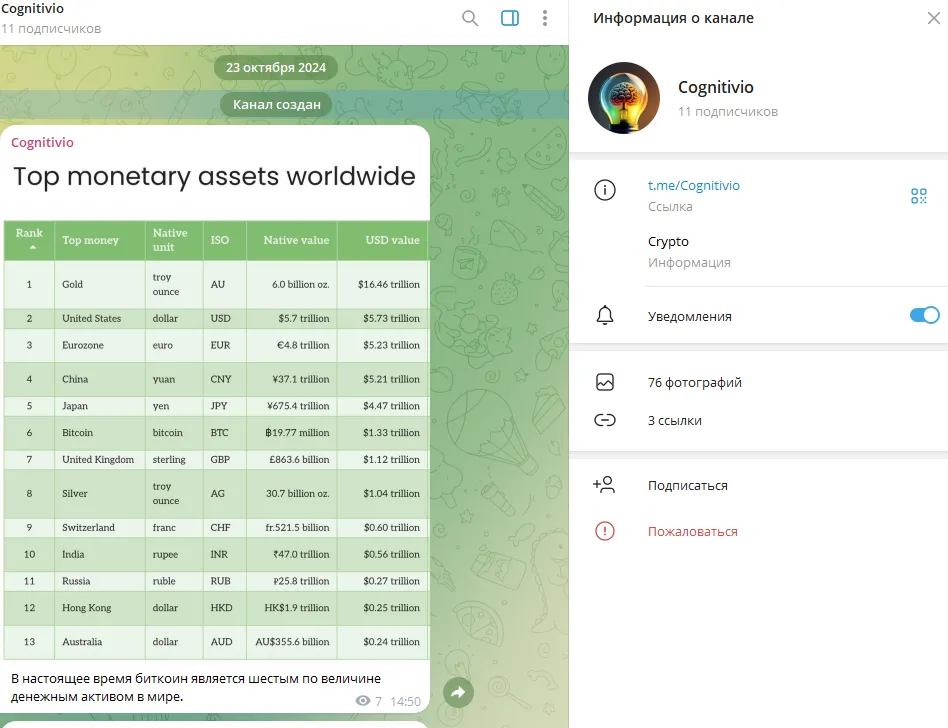Click the red report exclamation icon
Viewport: 948px width, 728px height.
click(x=605, y=531)
